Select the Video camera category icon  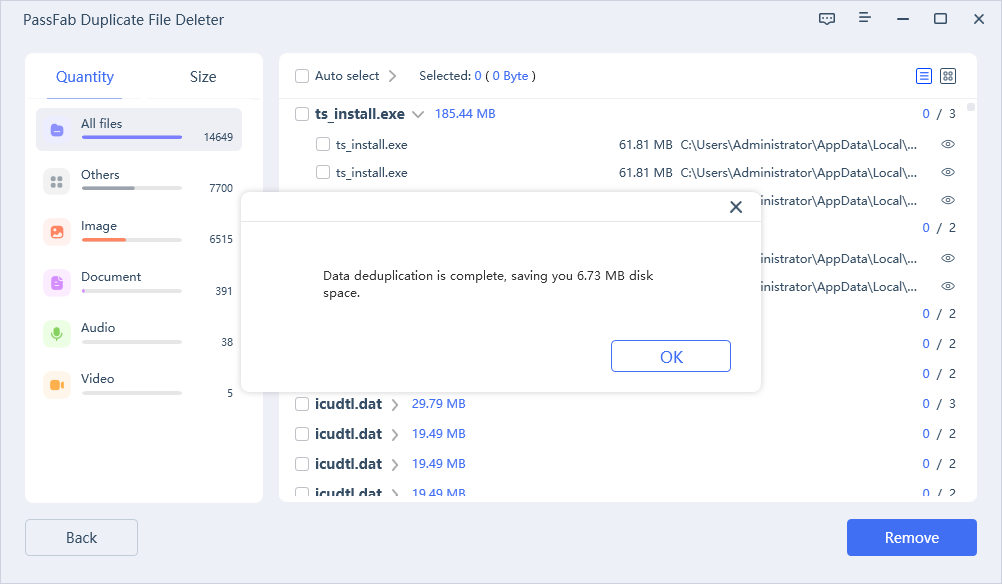(x=57, y=385)
